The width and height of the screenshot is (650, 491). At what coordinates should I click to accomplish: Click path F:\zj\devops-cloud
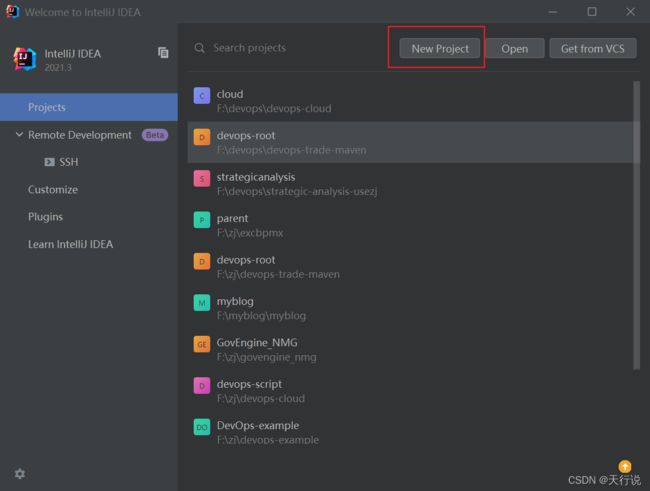261,399
